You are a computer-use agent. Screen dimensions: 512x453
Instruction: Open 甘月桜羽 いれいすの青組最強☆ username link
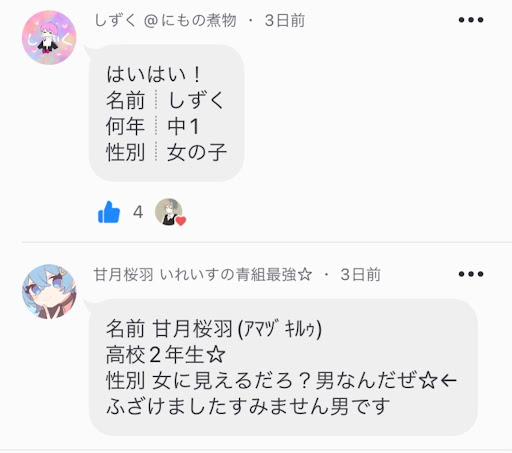(203, 275)
